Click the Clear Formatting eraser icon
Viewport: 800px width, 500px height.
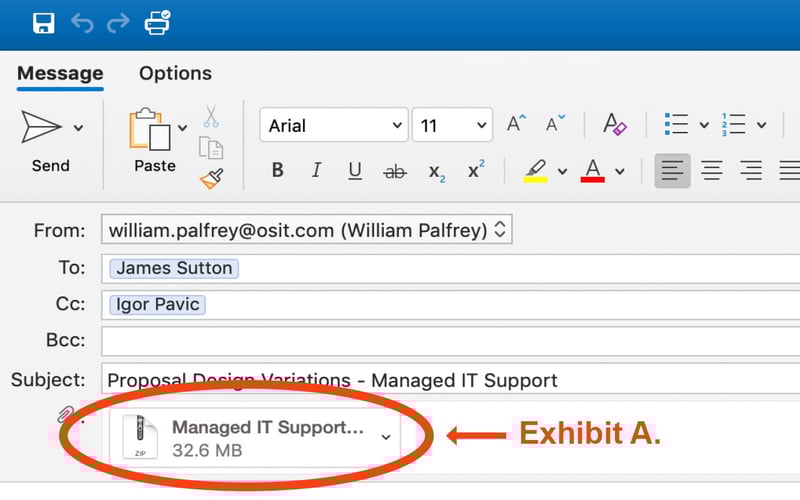pyautogui.click(x=614, y=124)
